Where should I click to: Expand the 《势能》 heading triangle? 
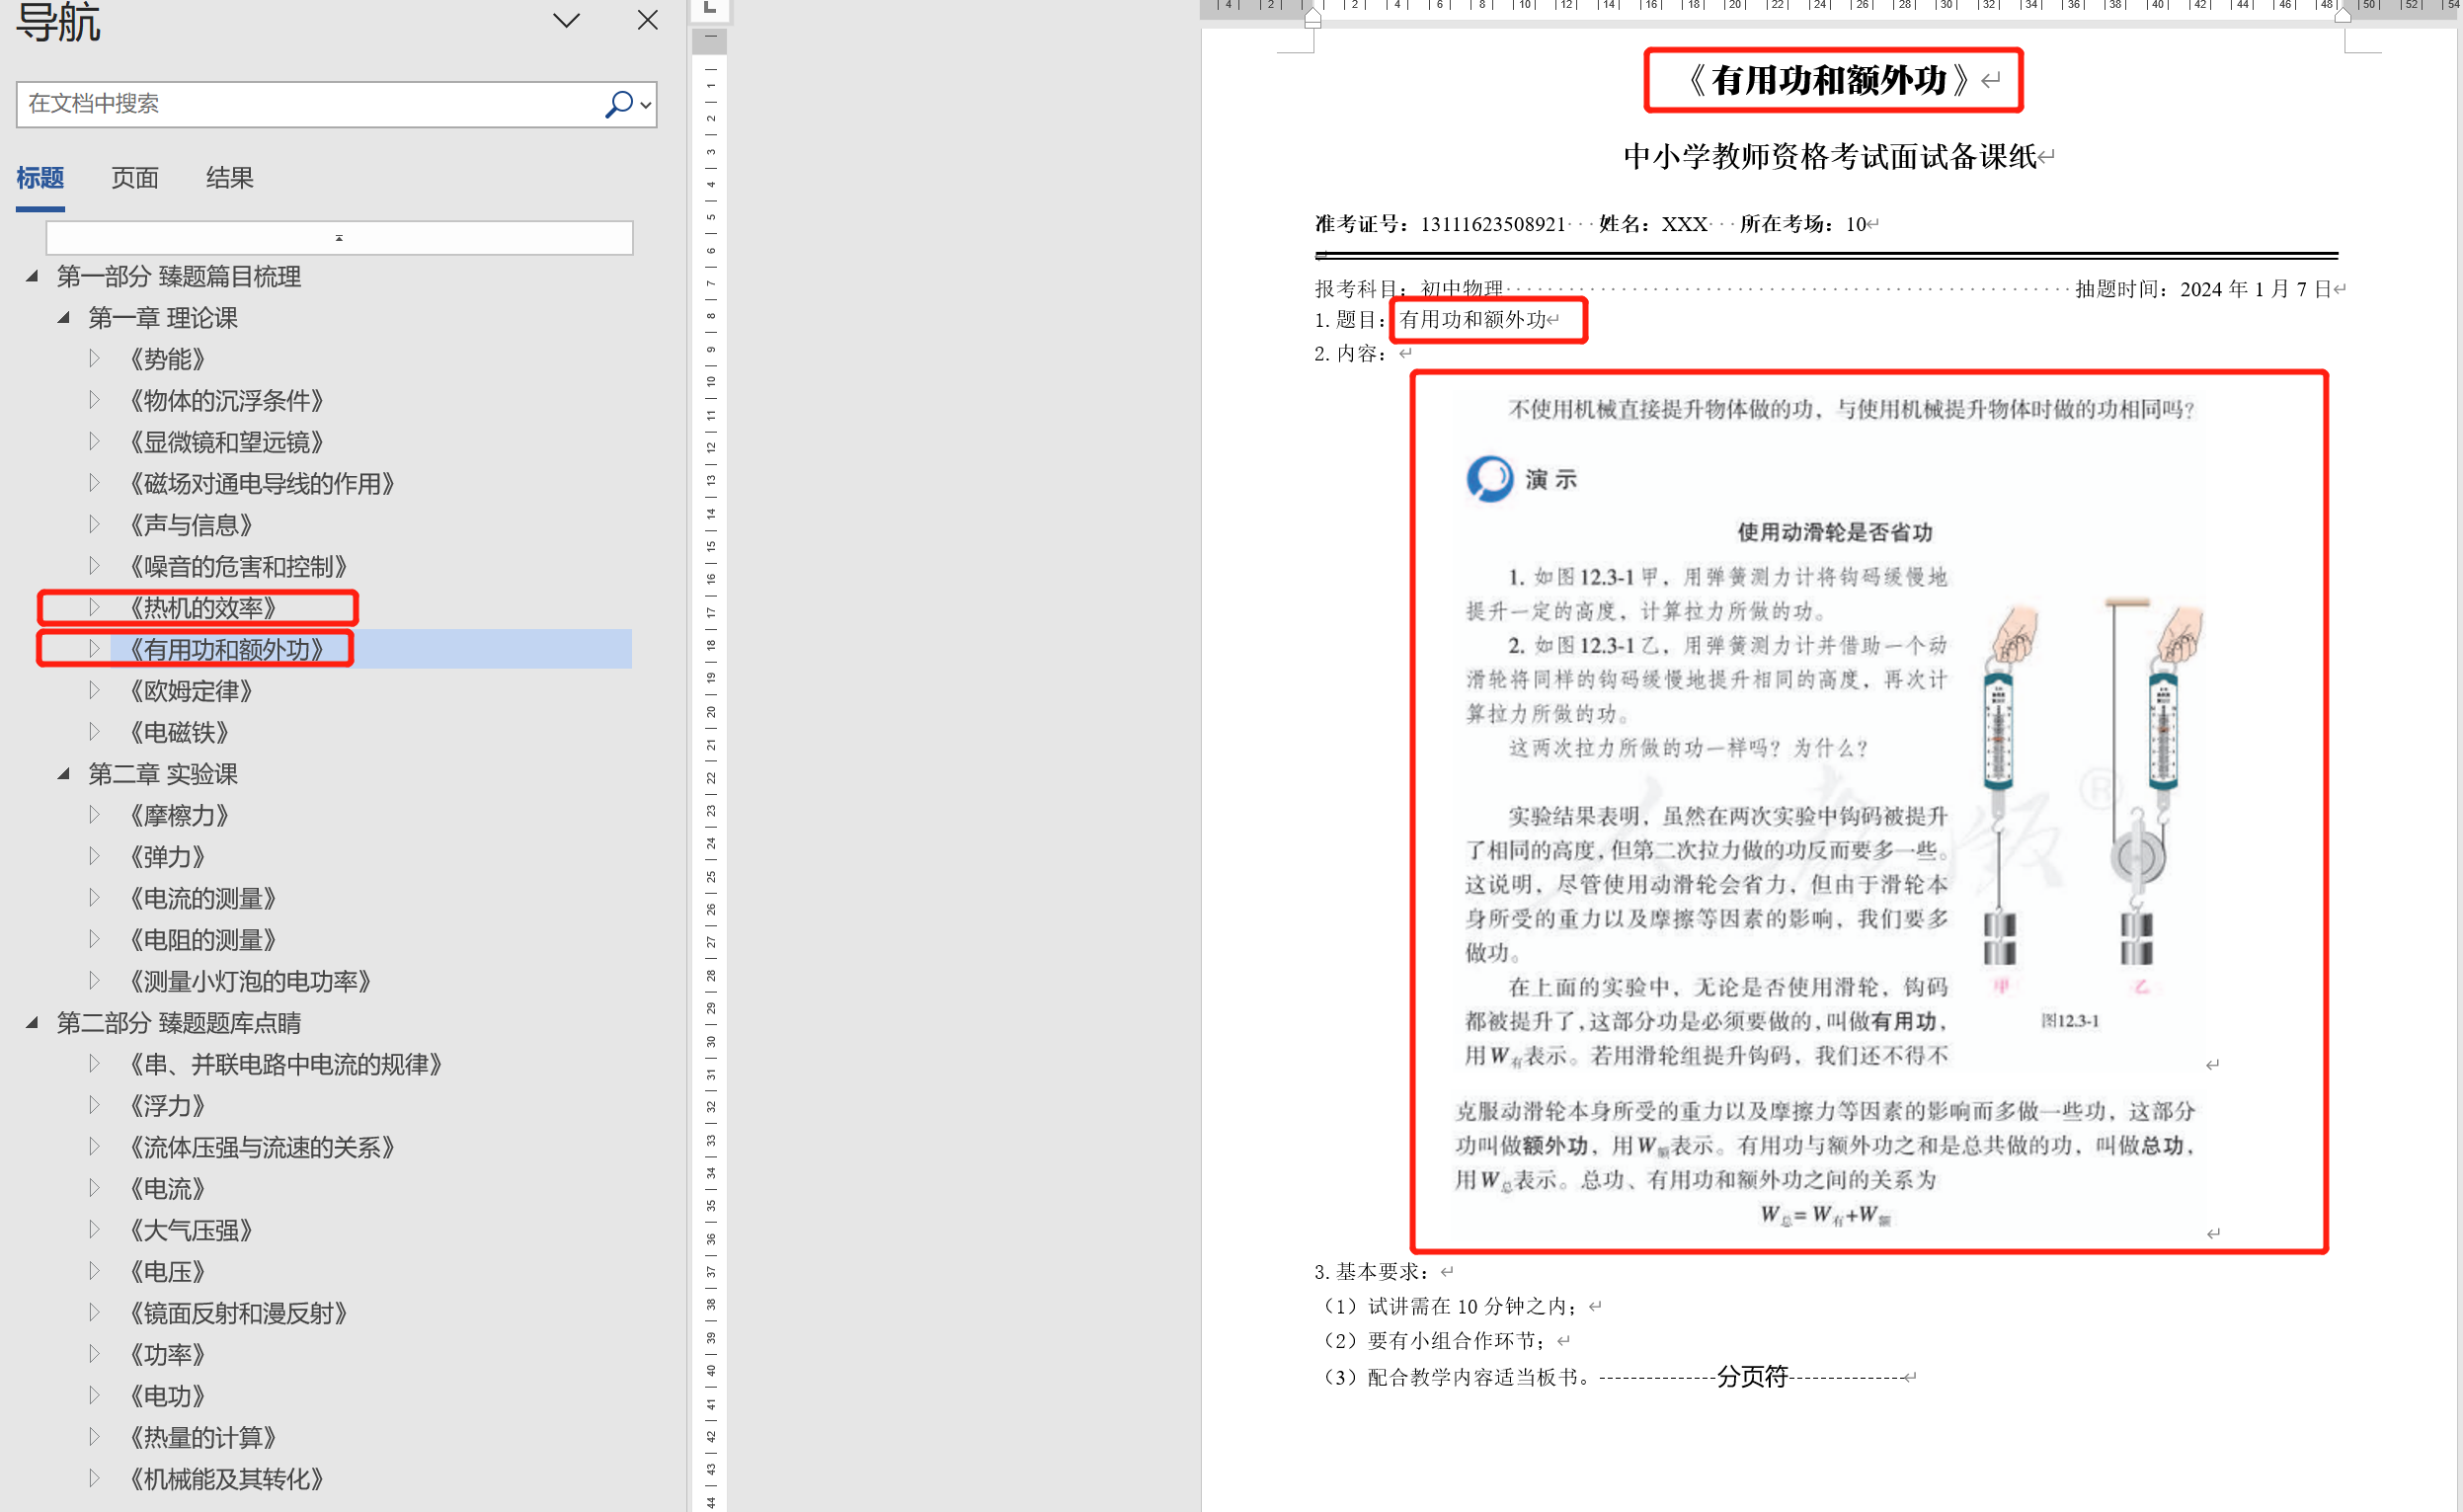94,359
